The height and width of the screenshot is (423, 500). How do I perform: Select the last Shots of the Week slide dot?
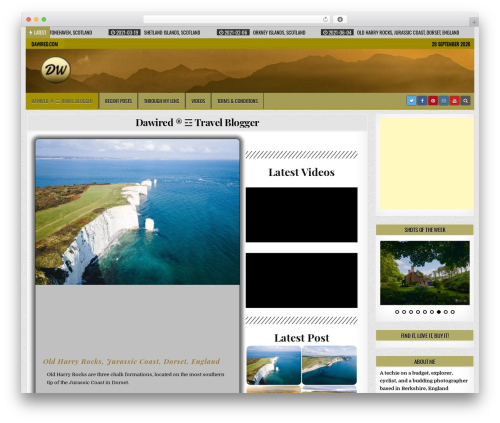click(x=453, y=312)
